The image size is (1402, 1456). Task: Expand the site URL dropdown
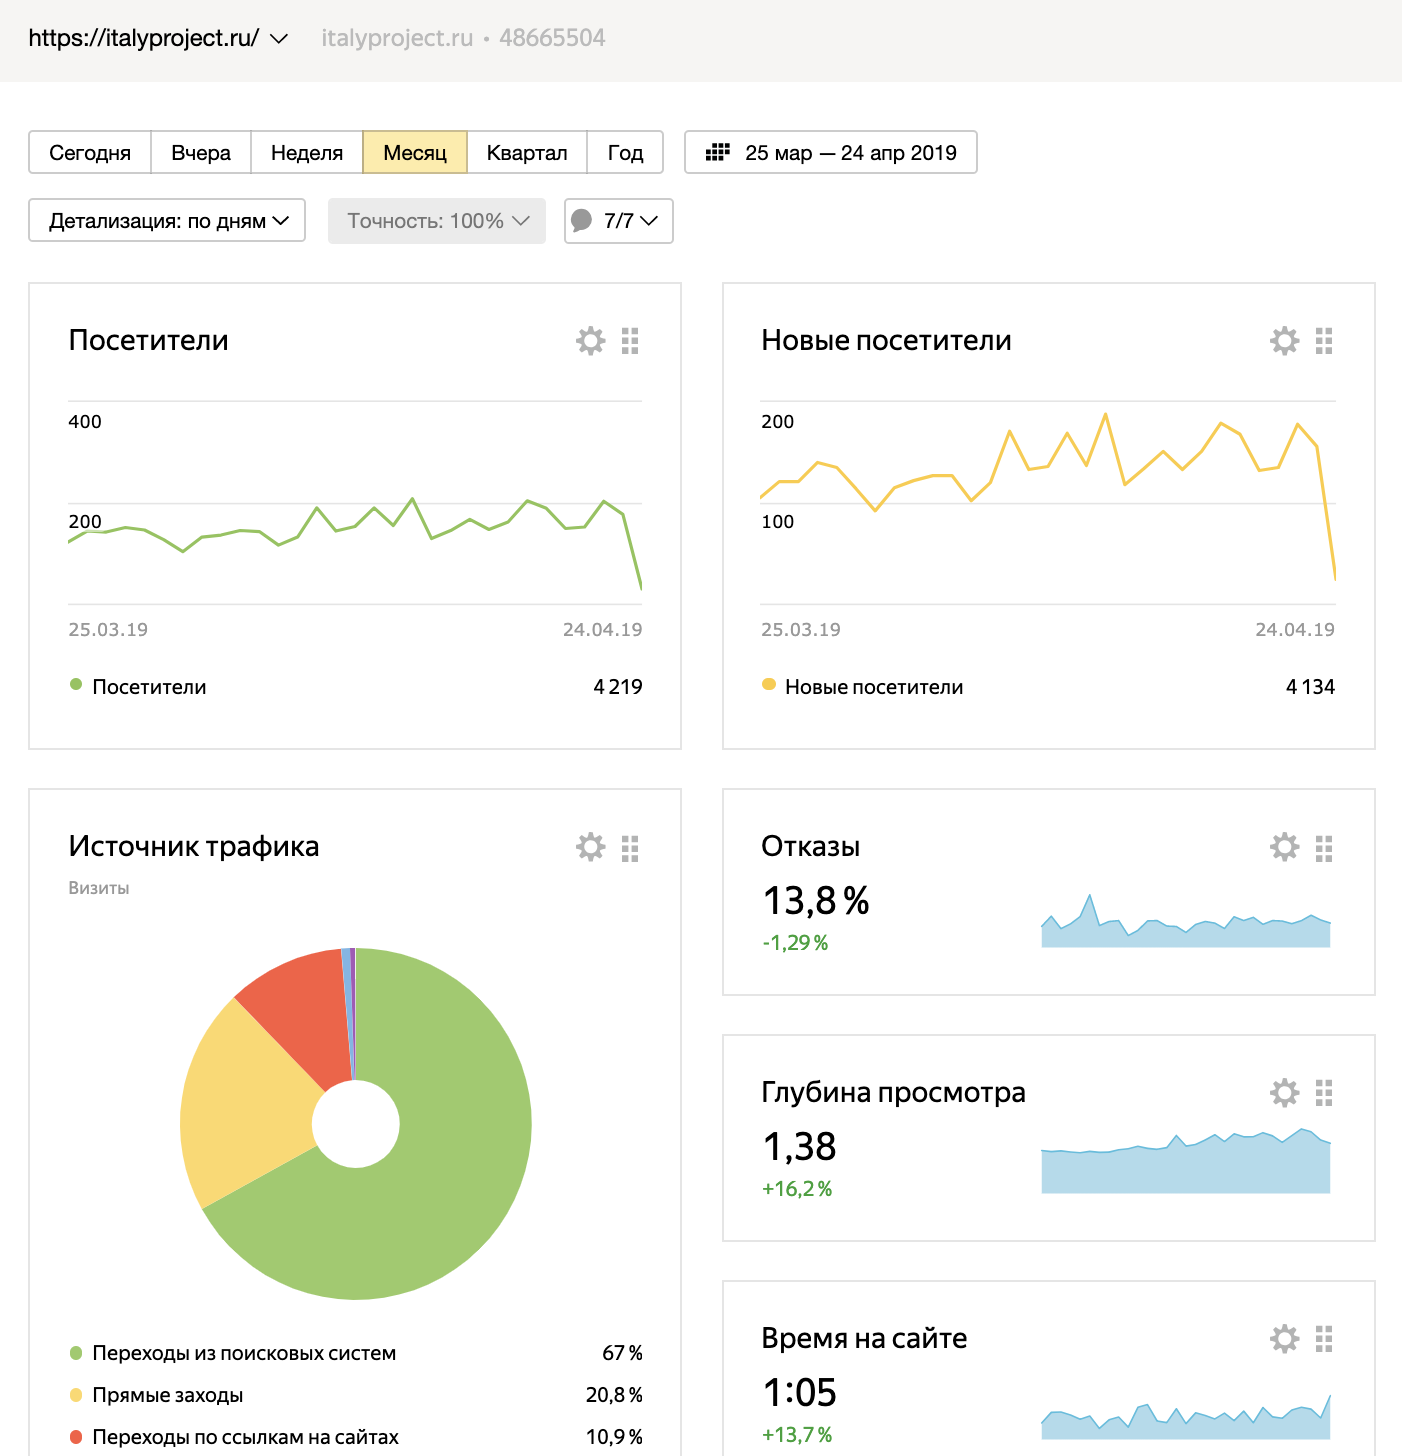pyautogui.click(x=280, y=39)
